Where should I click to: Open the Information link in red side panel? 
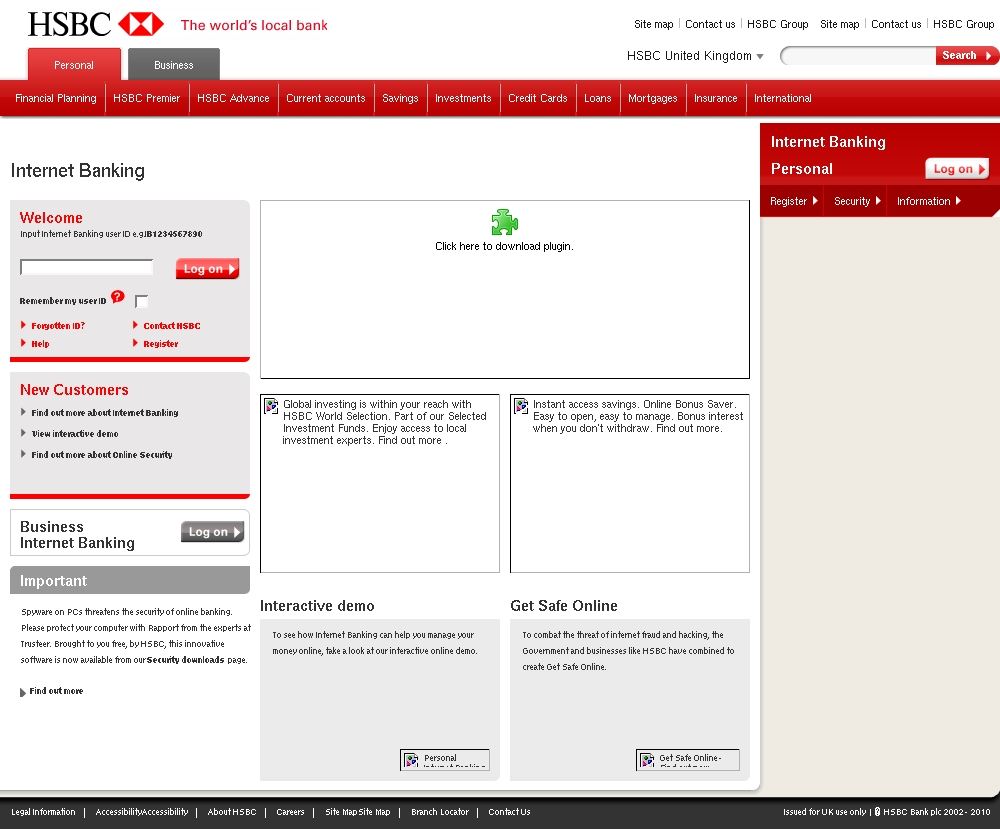coord(929,201)
